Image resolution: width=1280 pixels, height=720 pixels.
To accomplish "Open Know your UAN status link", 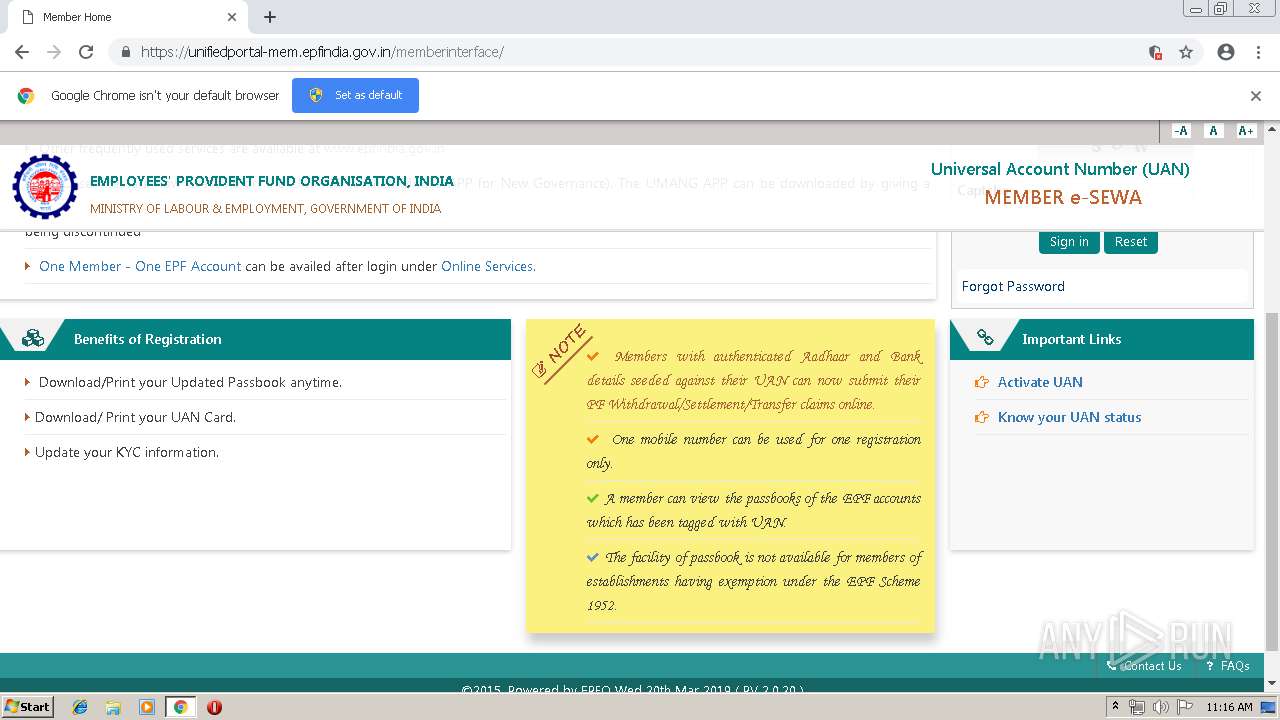I will 1069,417.
